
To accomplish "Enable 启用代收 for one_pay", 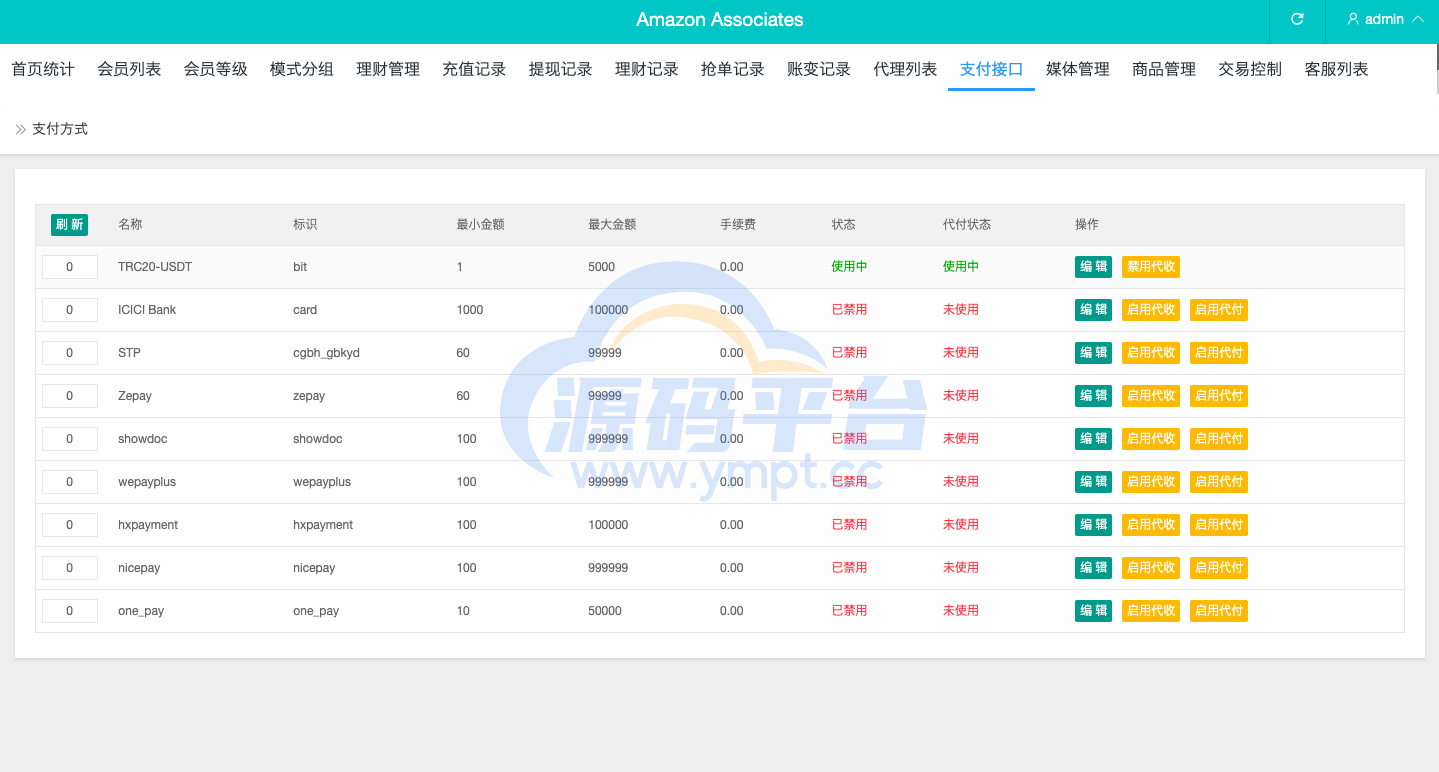I will pyautogui.click(x=1151, y=611).
